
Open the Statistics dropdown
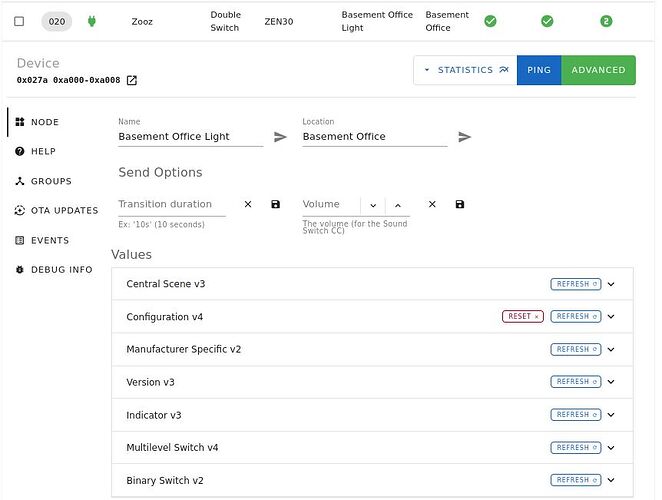tap(465, 70)
